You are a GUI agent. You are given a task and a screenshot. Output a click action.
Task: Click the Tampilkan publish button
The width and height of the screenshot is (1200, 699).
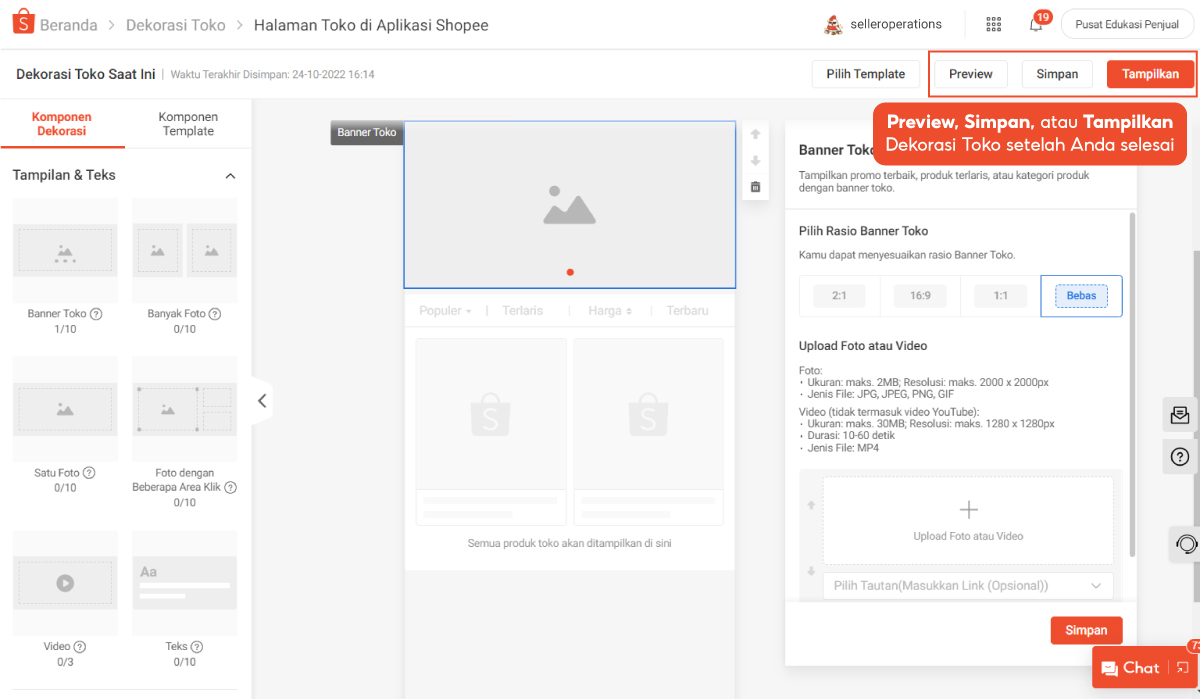point(1150,74)
